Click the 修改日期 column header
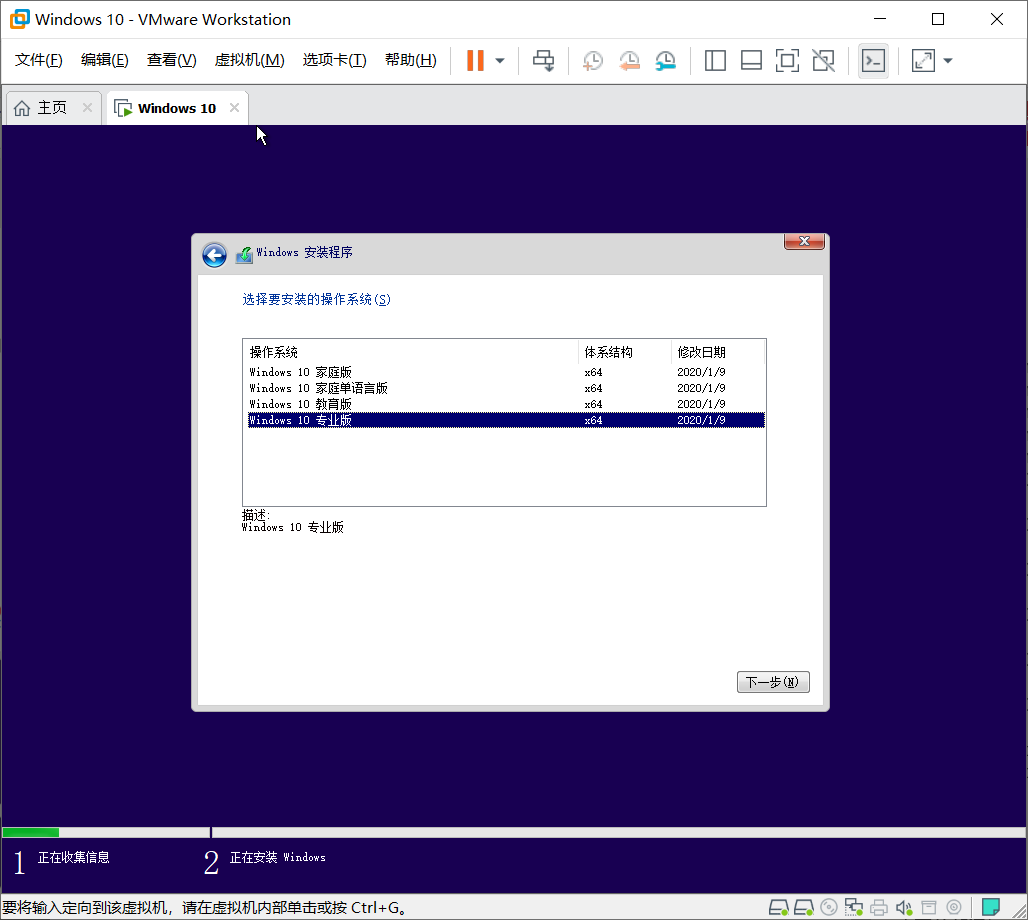The width and height of the screenshot is (1028, 920). (x=718, y=352)
